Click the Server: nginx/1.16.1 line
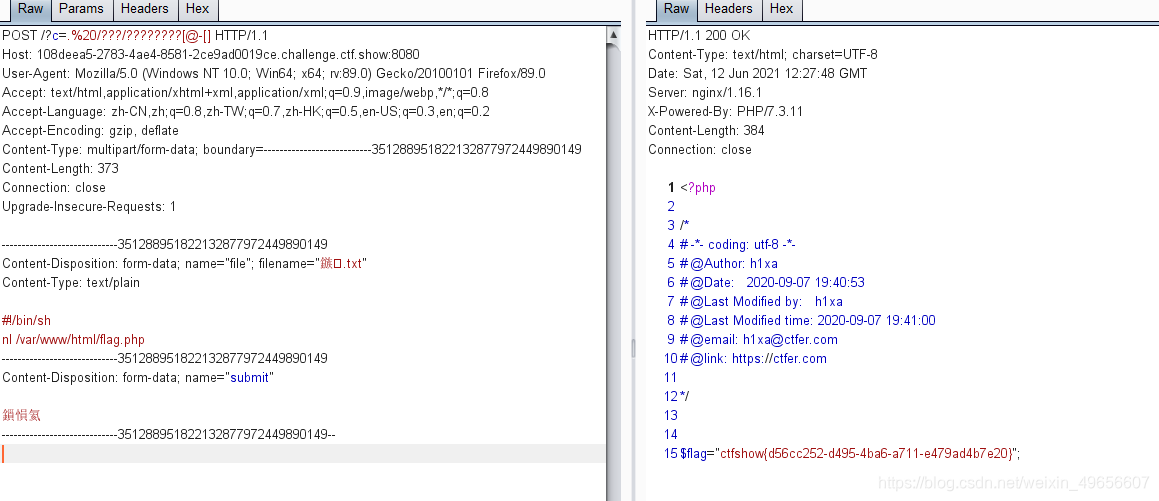Screen dimensions: 1159x501 pos(705,92)
